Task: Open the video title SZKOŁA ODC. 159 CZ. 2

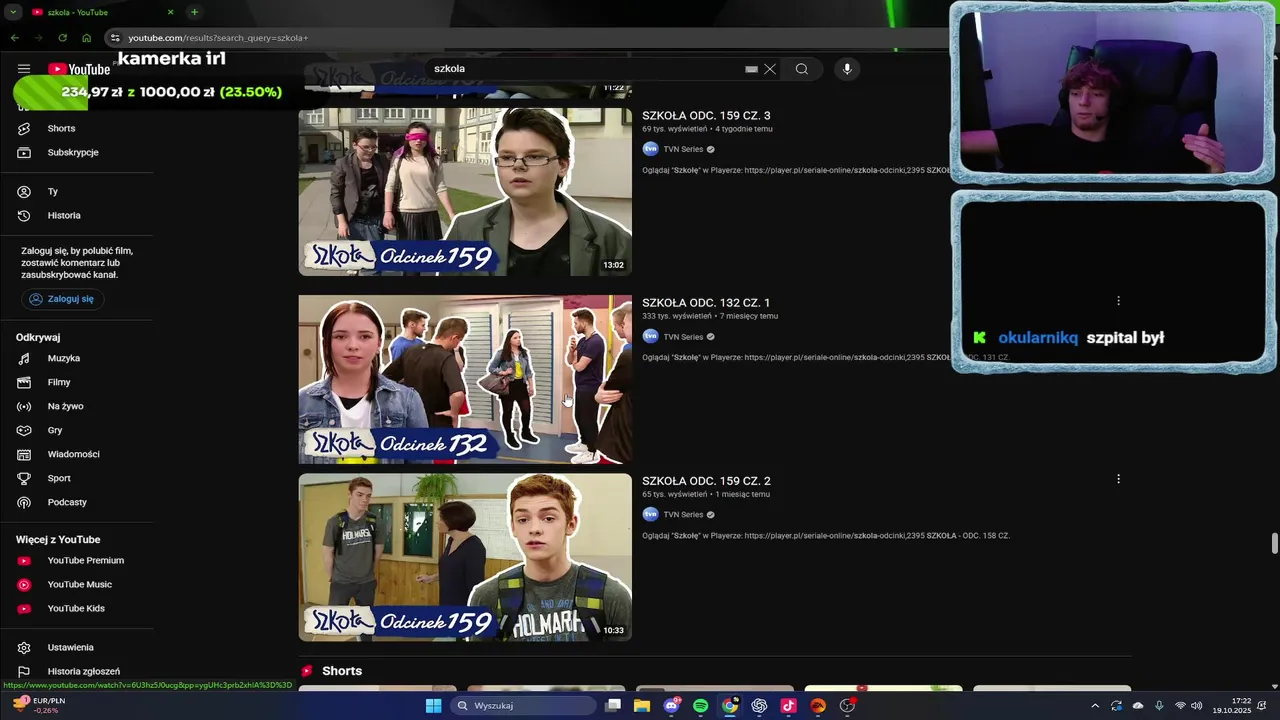Action: [x=706, y=481]
